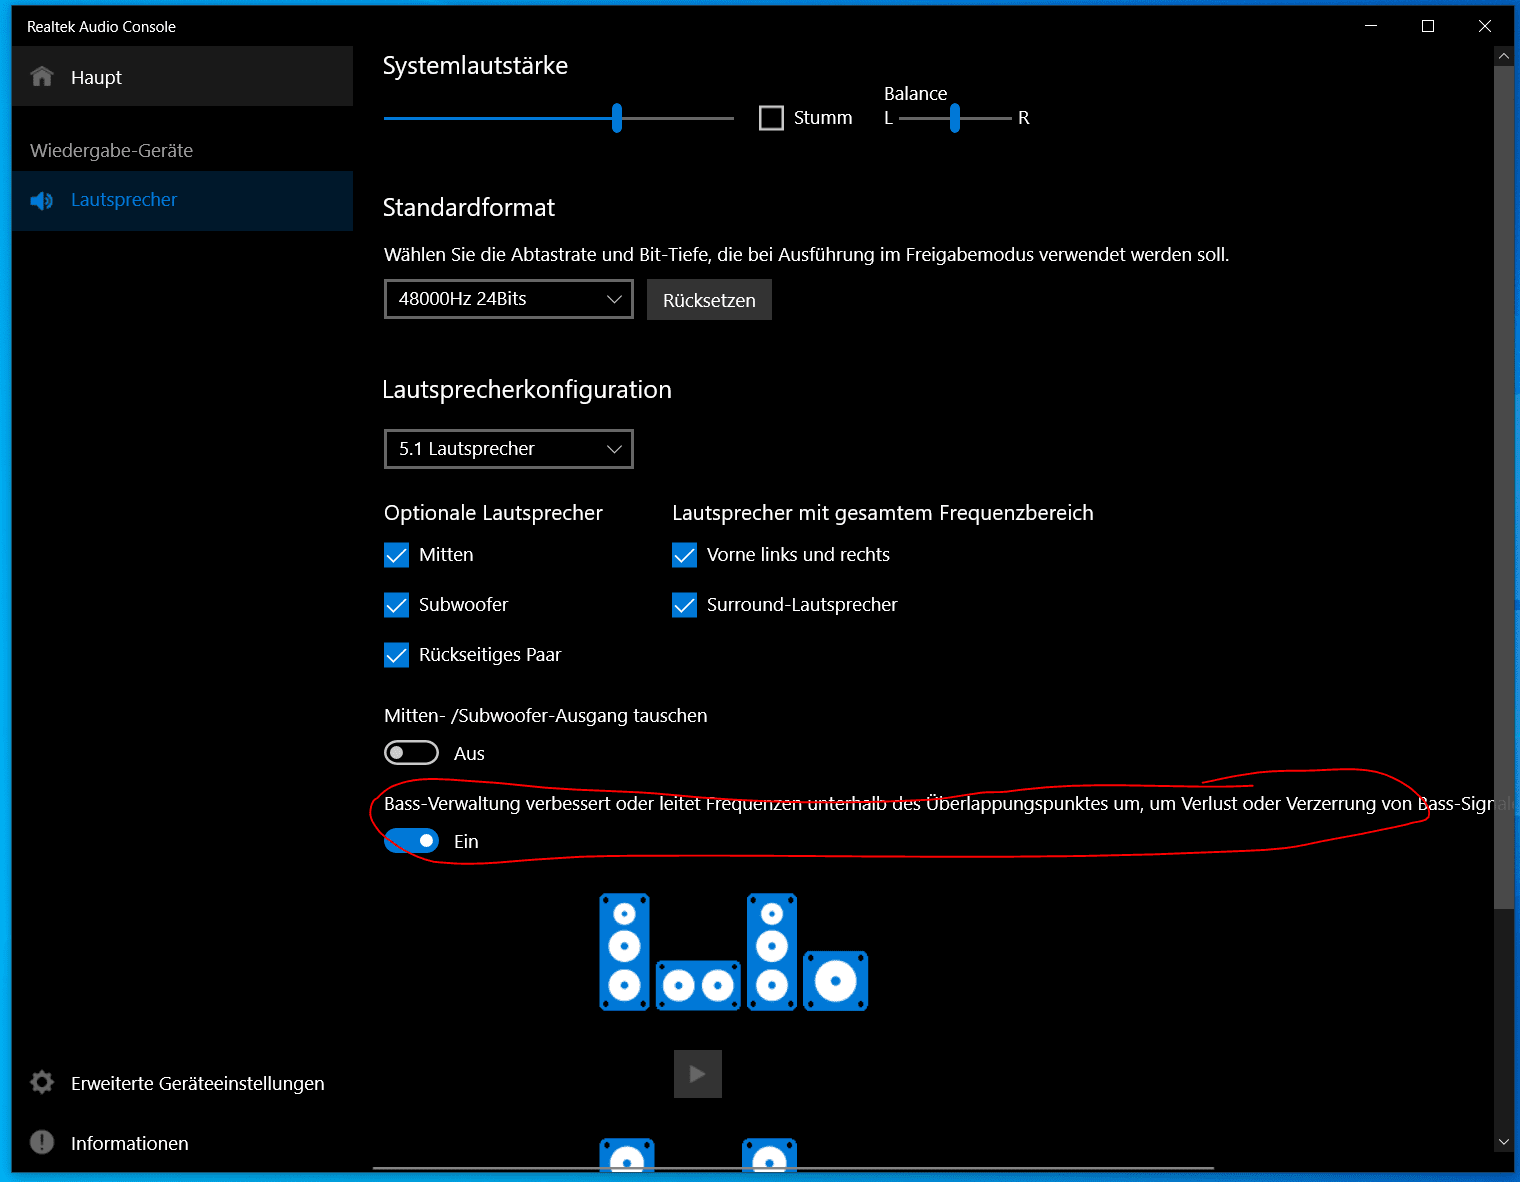
Task: Click the vertical scrollbar thumb
Action: (x=1504, y=488)
